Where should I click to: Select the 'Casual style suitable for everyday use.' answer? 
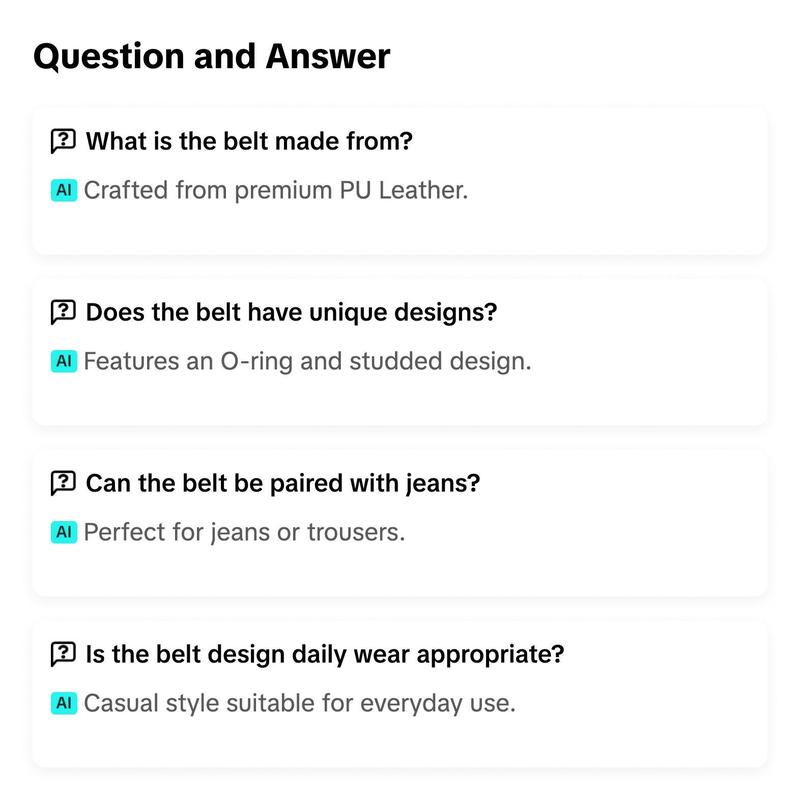tap(299, 704)
